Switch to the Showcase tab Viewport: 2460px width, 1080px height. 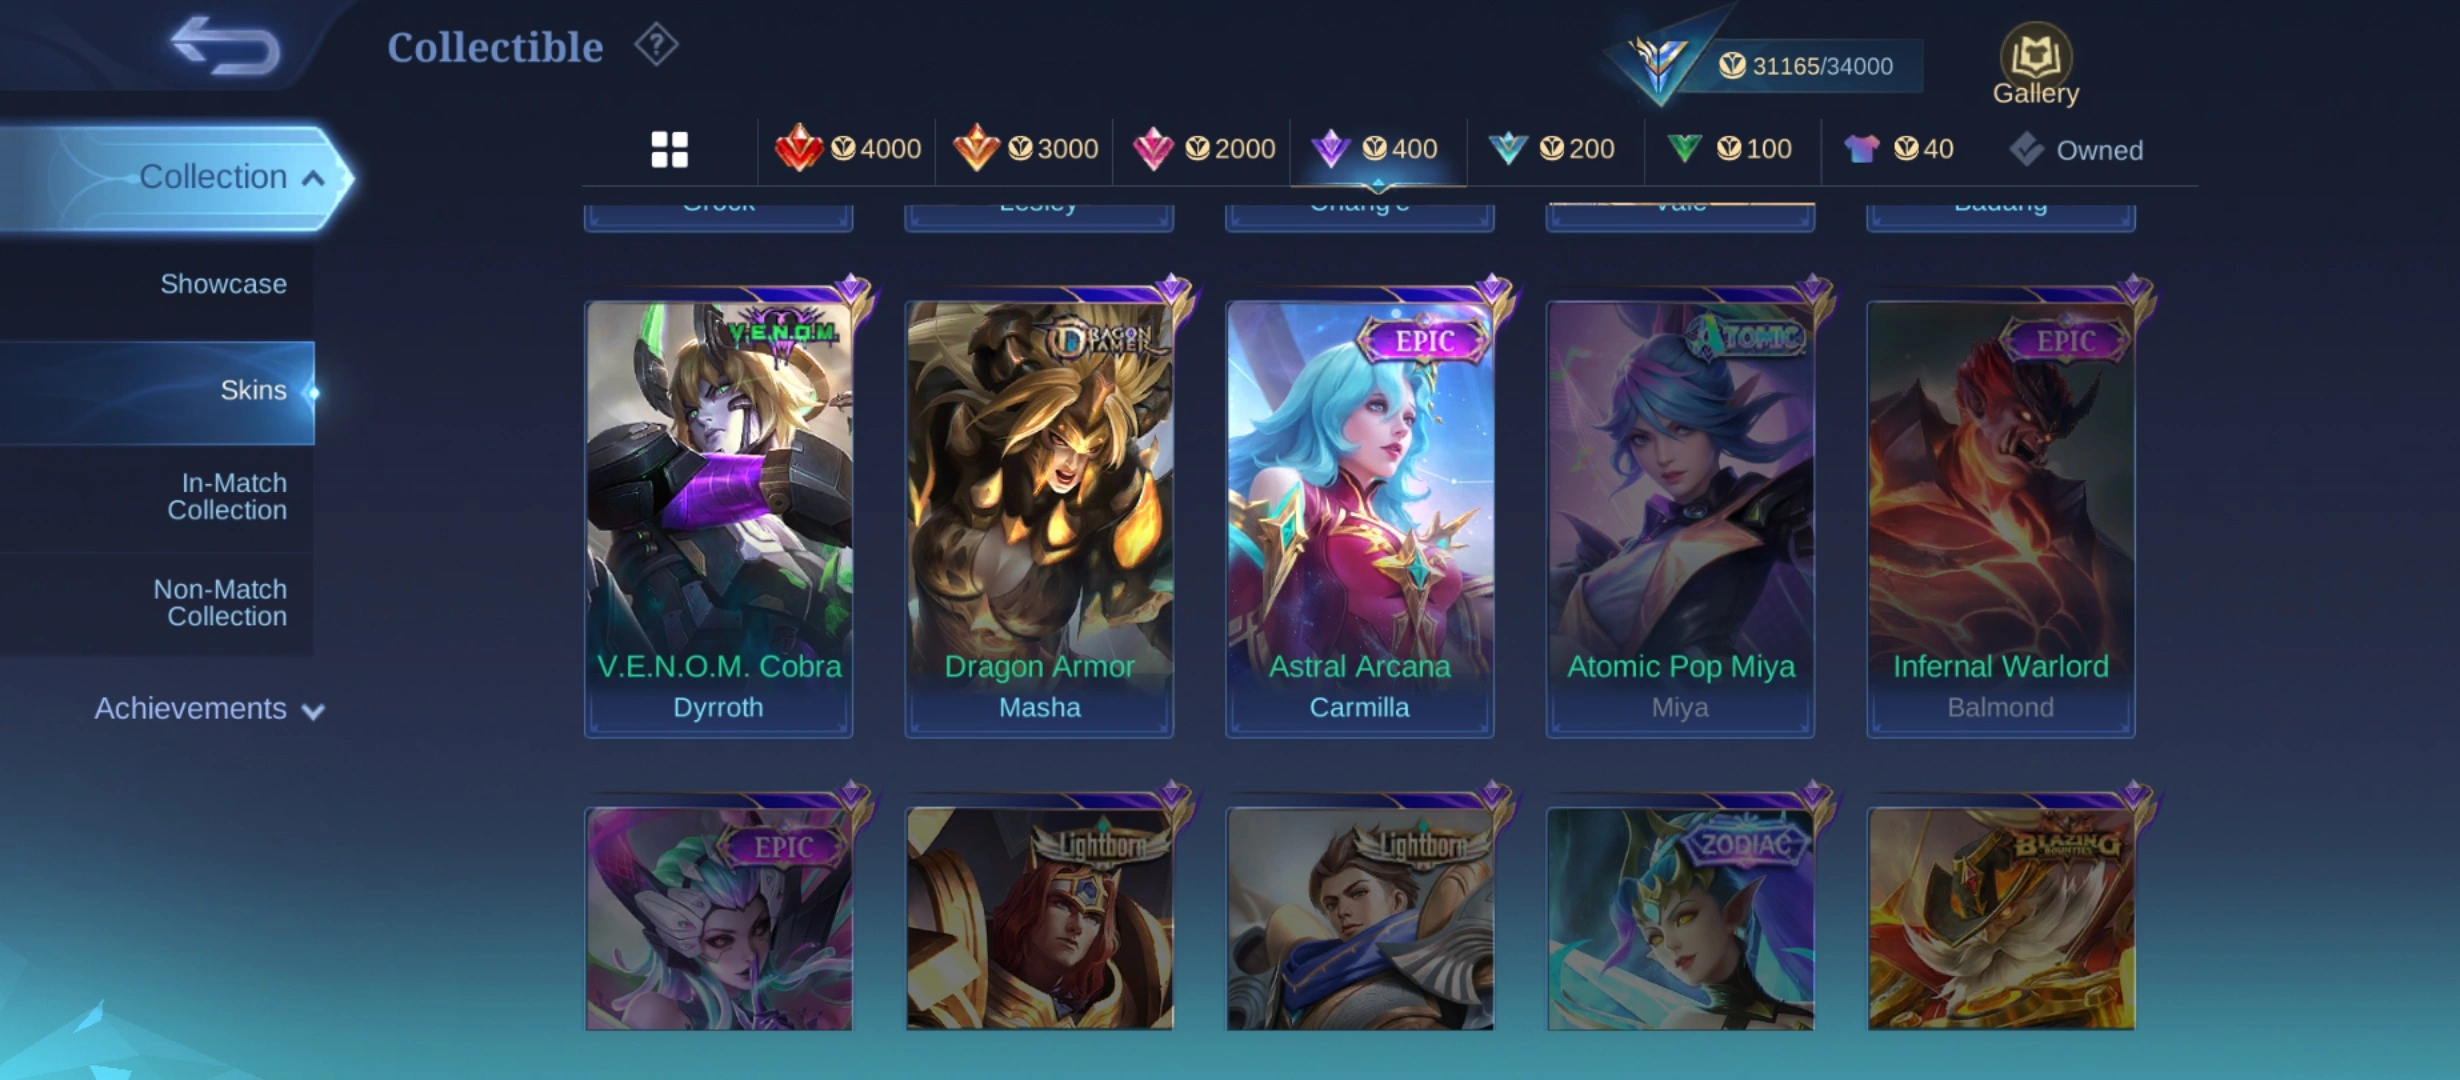[223, 284]
